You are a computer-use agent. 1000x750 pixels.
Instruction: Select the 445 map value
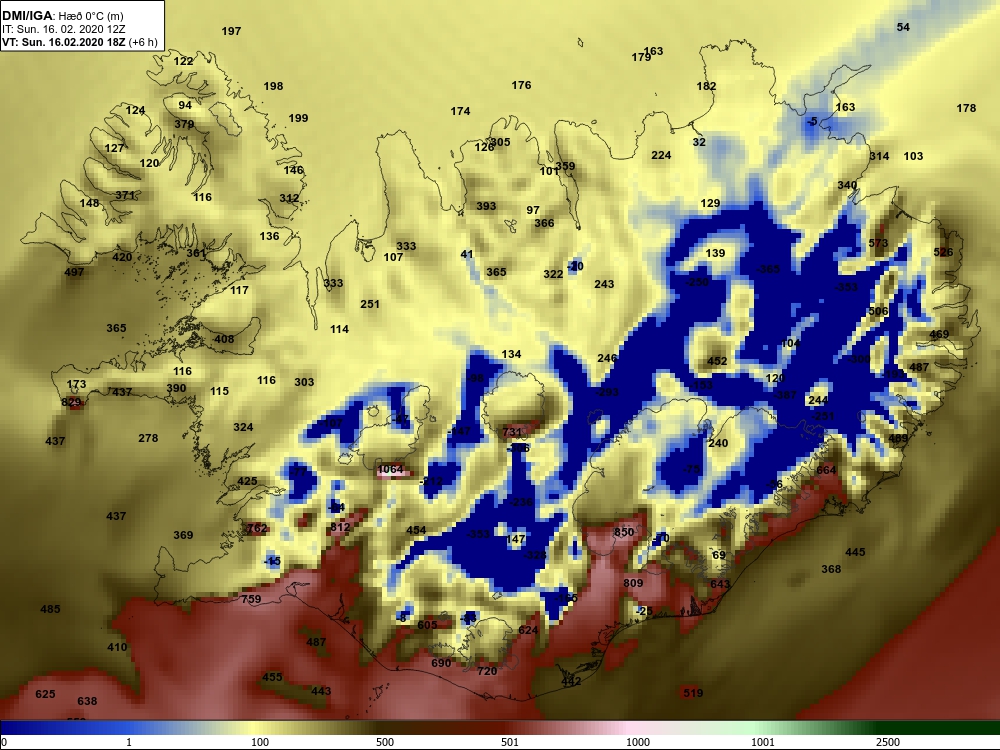click(855, 552)
